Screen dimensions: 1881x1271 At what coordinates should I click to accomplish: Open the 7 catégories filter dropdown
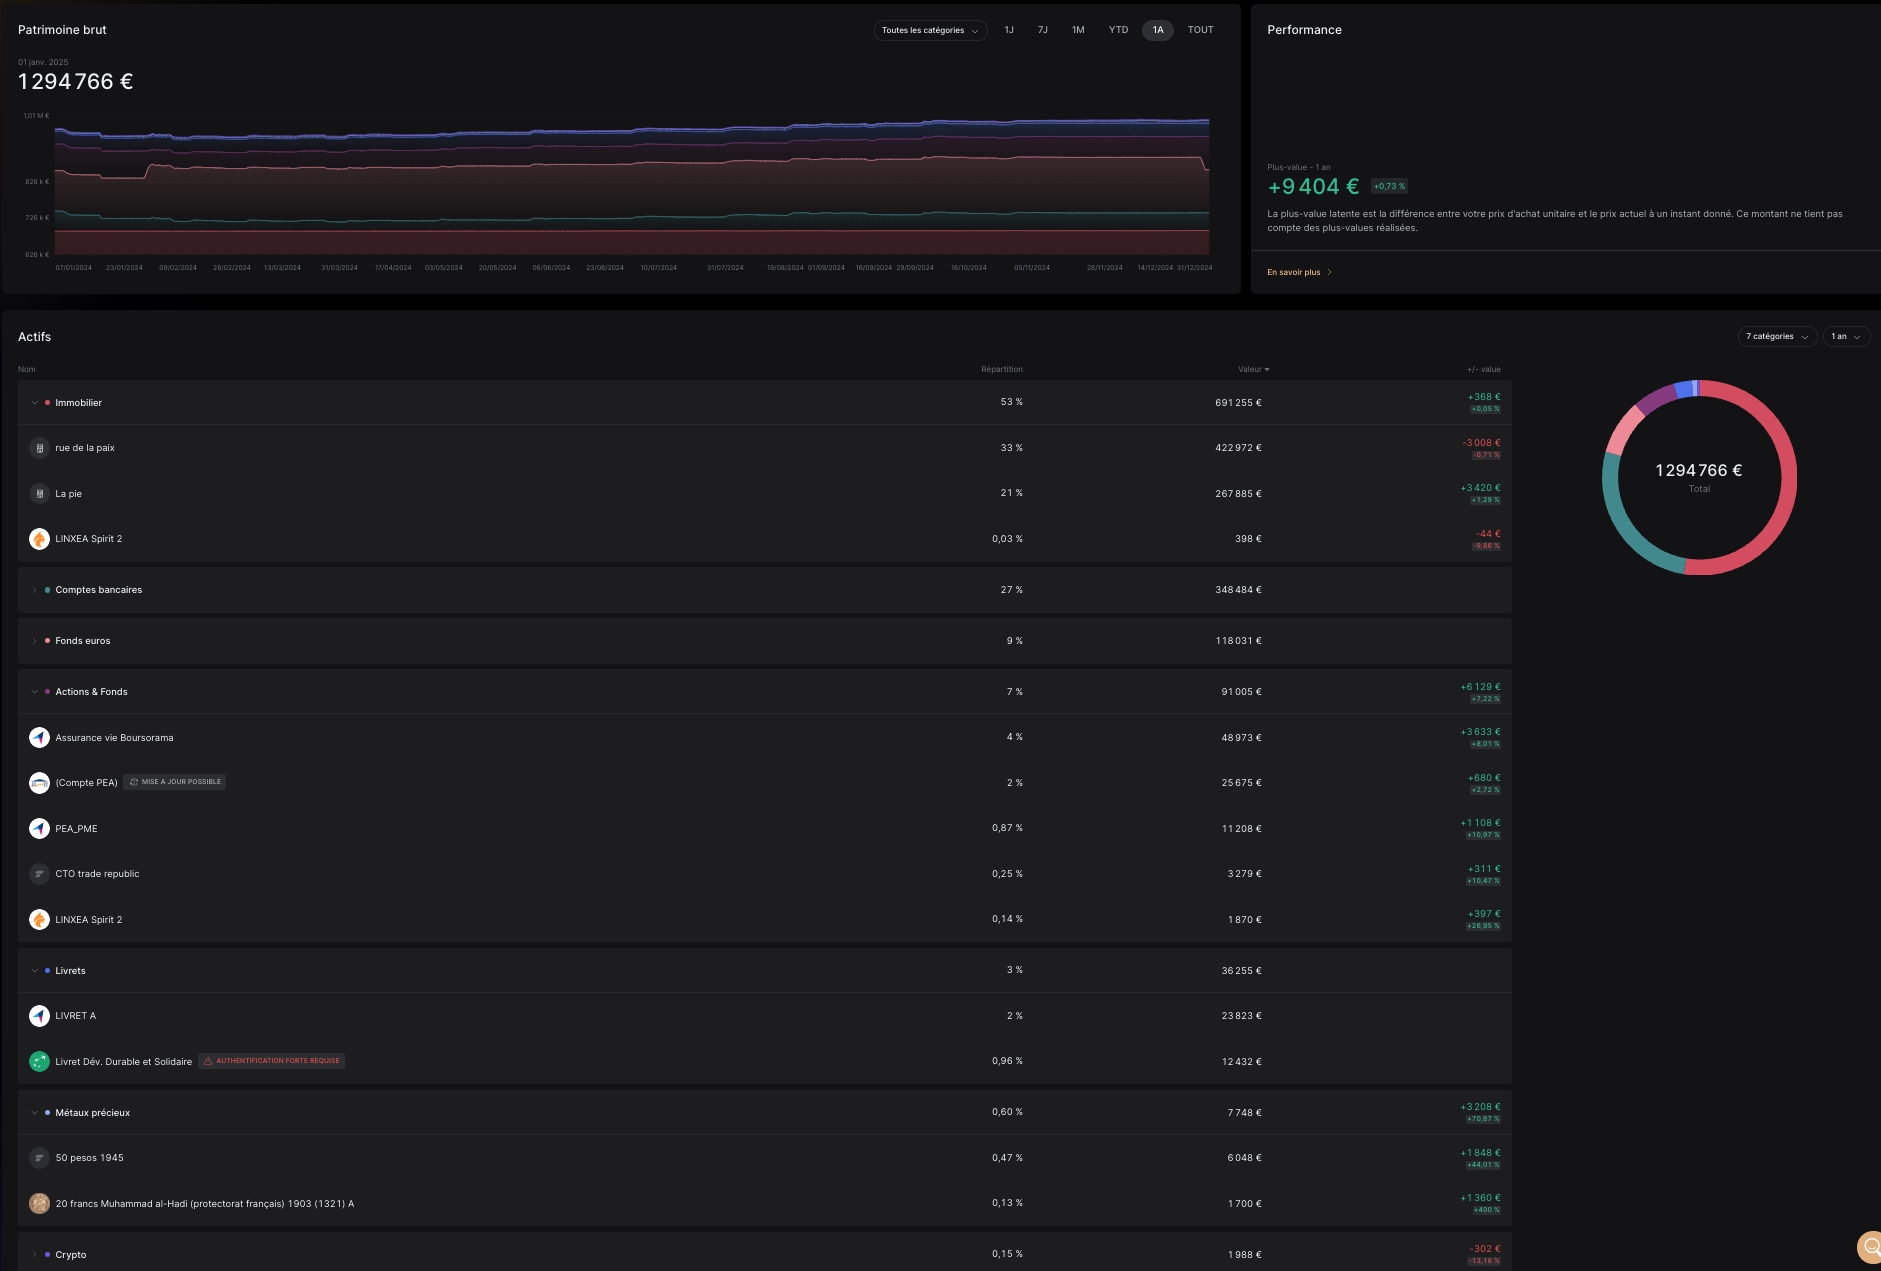[1776, 337]
